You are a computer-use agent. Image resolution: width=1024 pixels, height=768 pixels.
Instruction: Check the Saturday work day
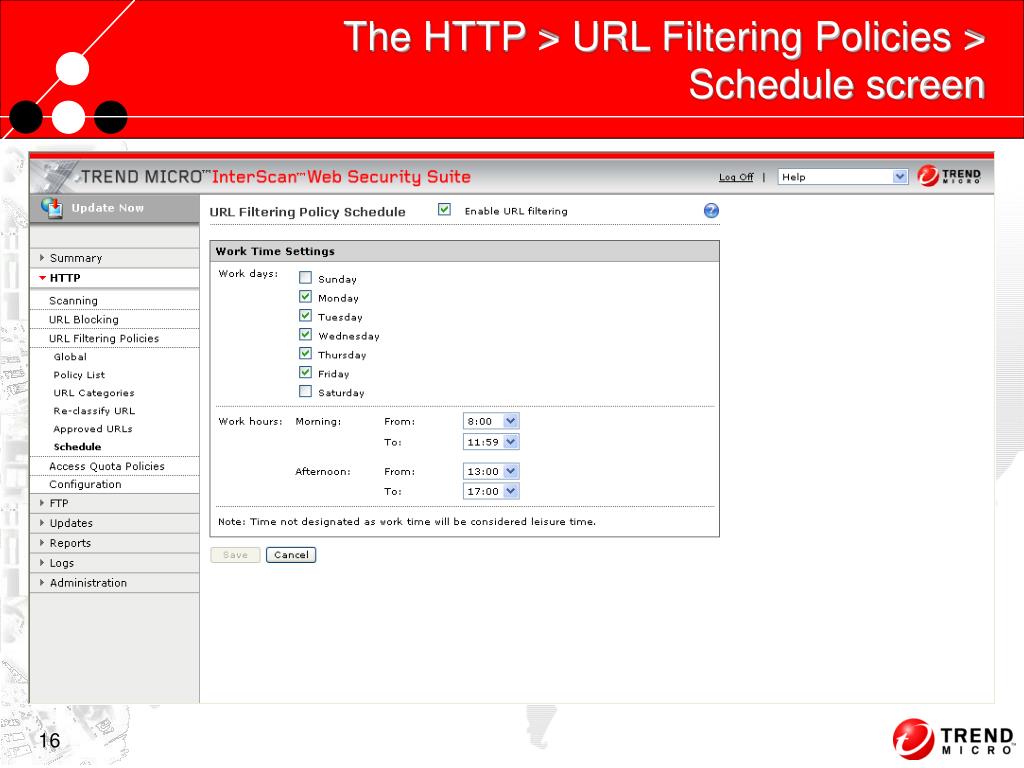305,391
